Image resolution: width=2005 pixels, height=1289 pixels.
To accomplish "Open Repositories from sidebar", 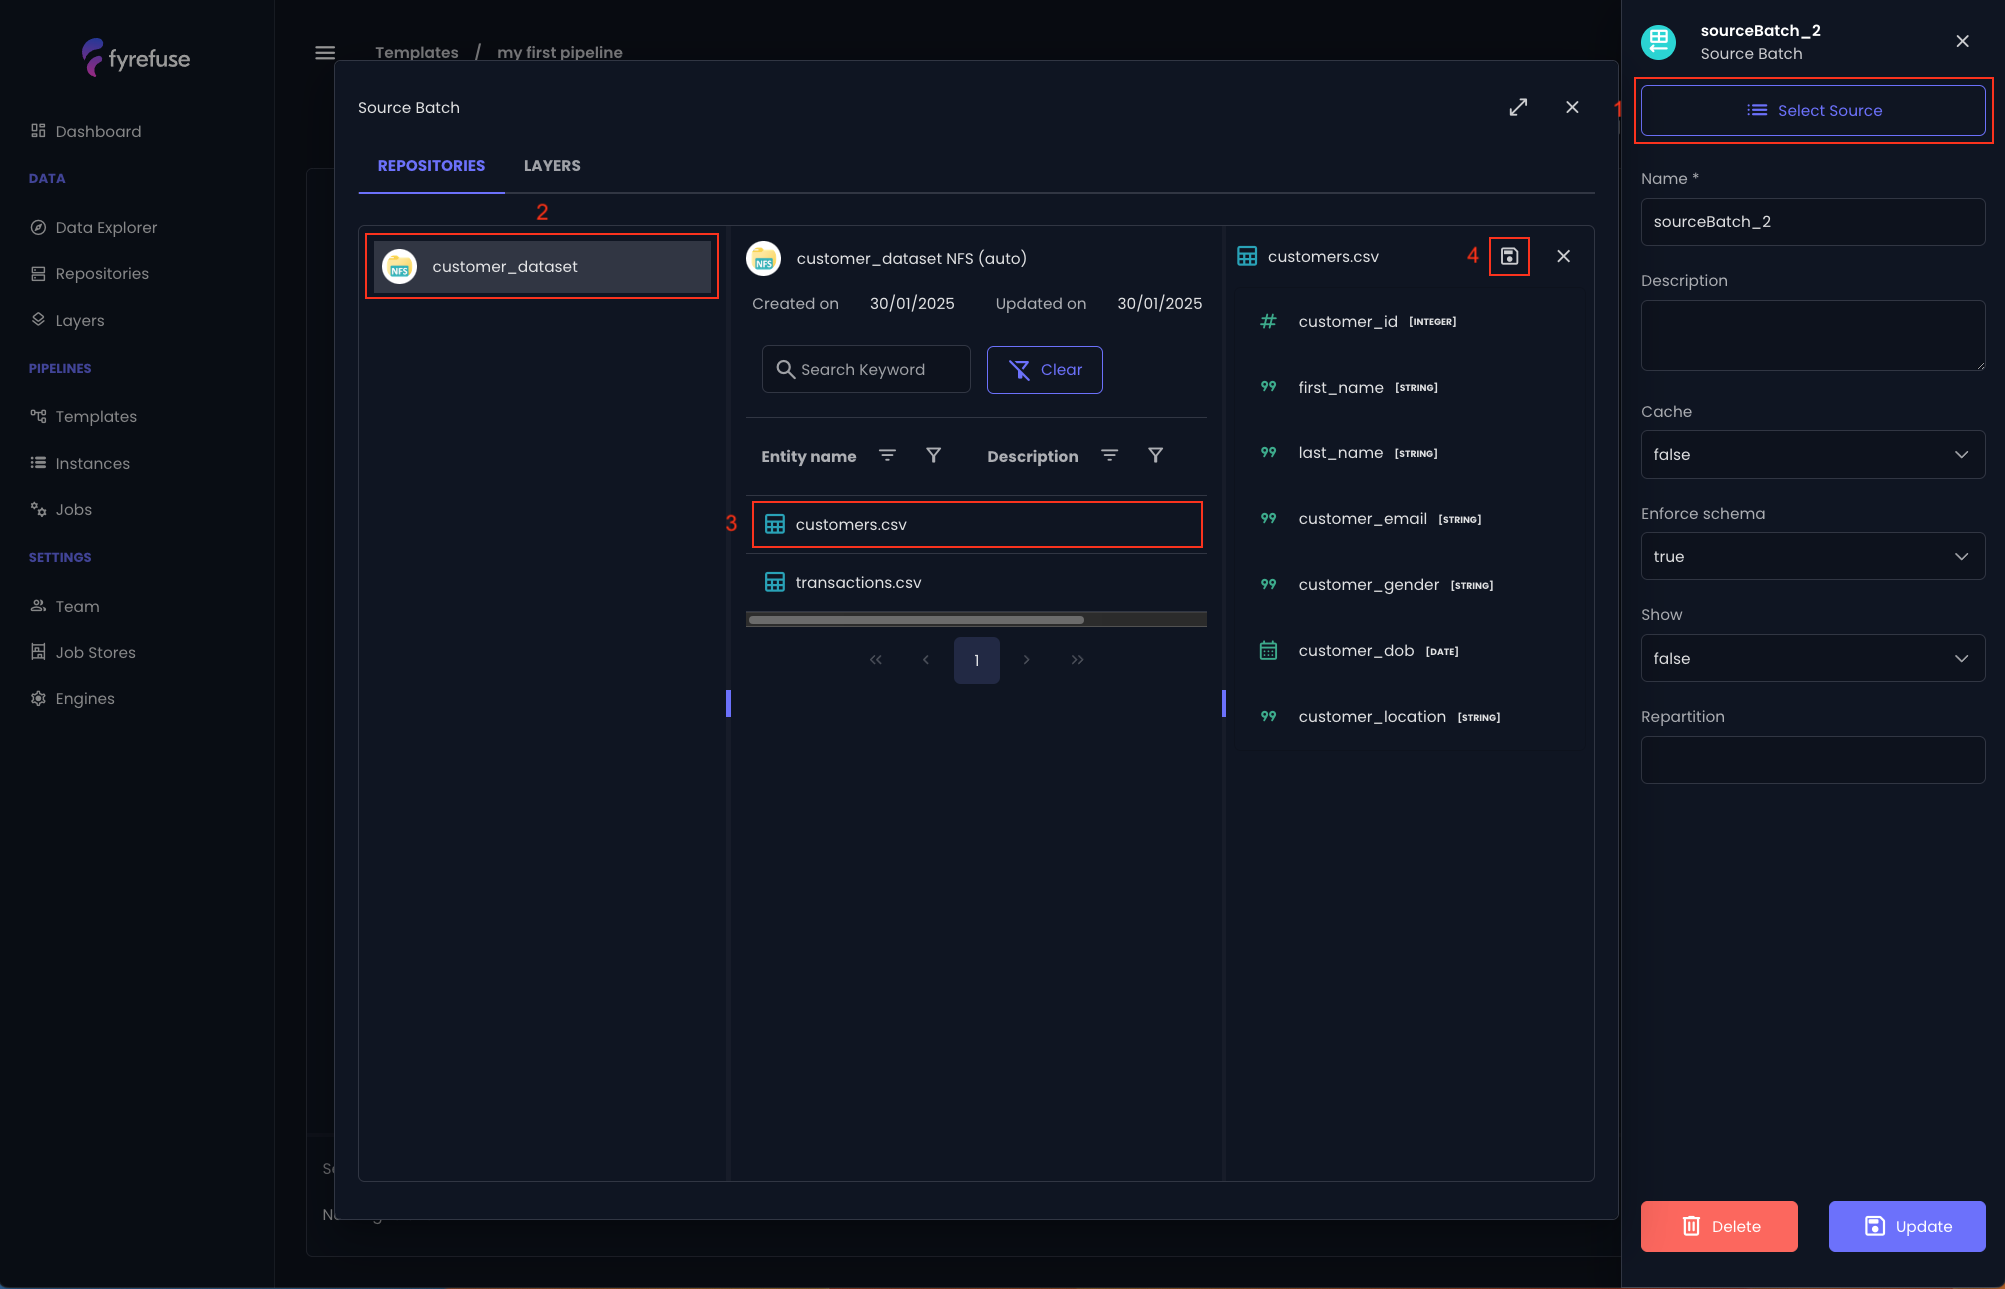I will pos(89,273).
